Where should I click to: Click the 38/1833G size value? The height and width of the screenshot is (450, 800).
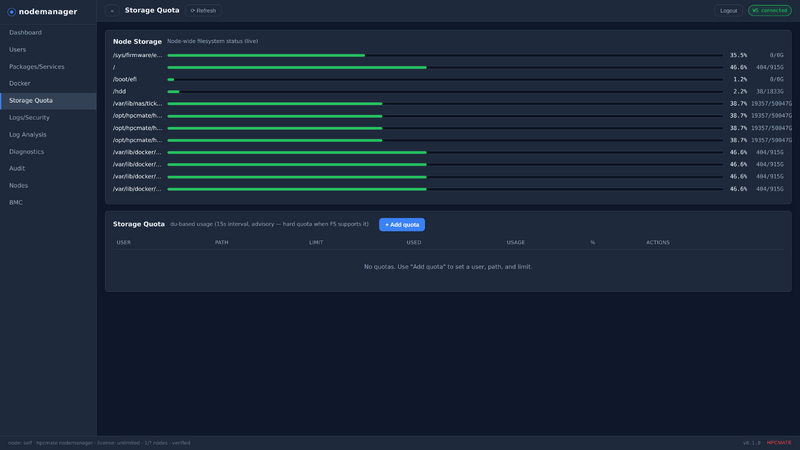769,92
